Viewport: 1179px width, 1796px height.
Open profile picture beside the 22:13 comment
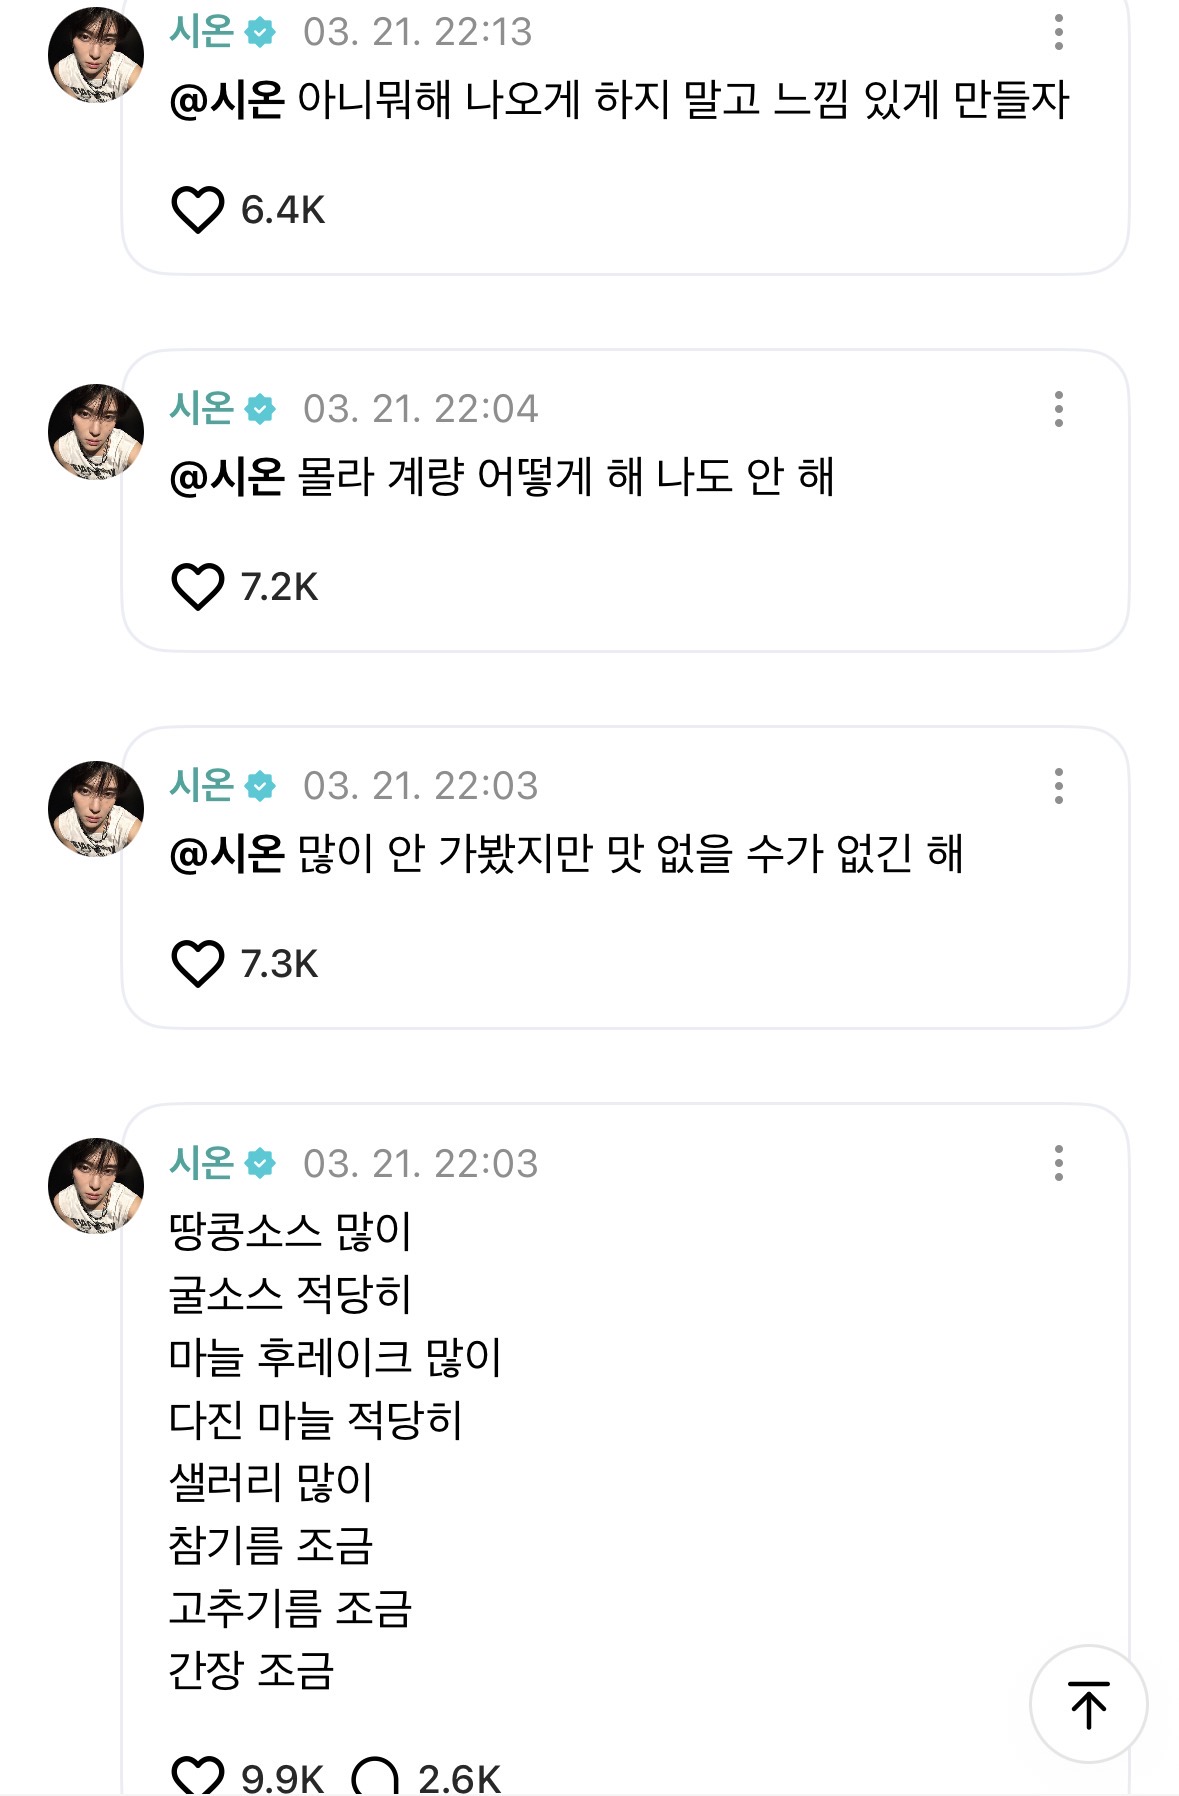click(x=96, y=54)
